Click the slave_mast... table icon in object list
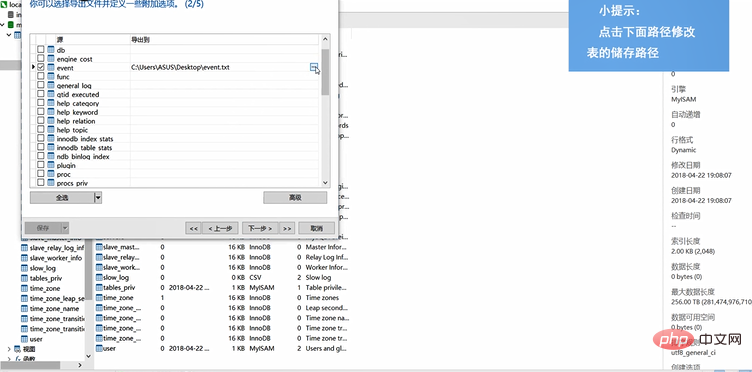This screenshot has width=752, height=372. pyautogui.click(x=99, y=247)
